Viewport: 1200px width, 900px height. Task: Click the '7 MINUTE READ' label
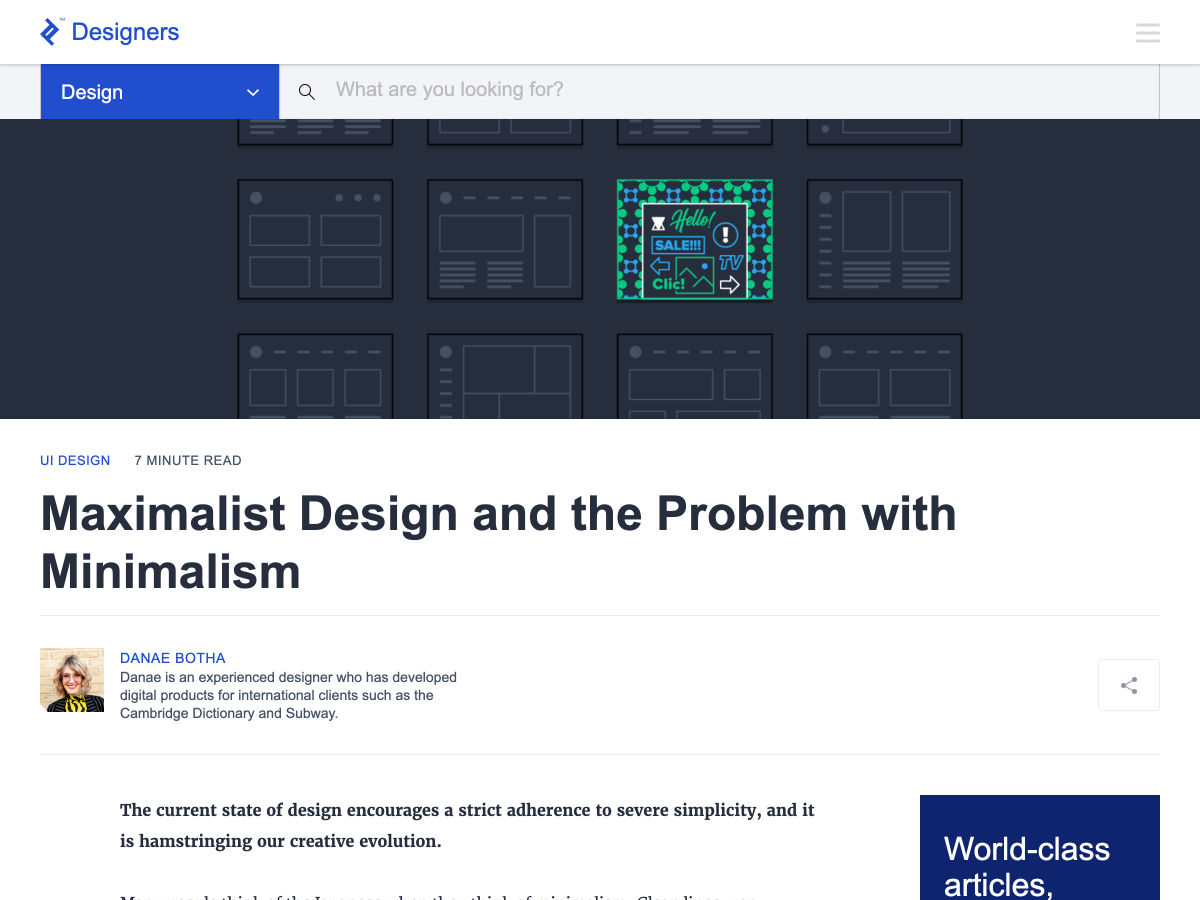pyautogui.click(x=188, y=461)
